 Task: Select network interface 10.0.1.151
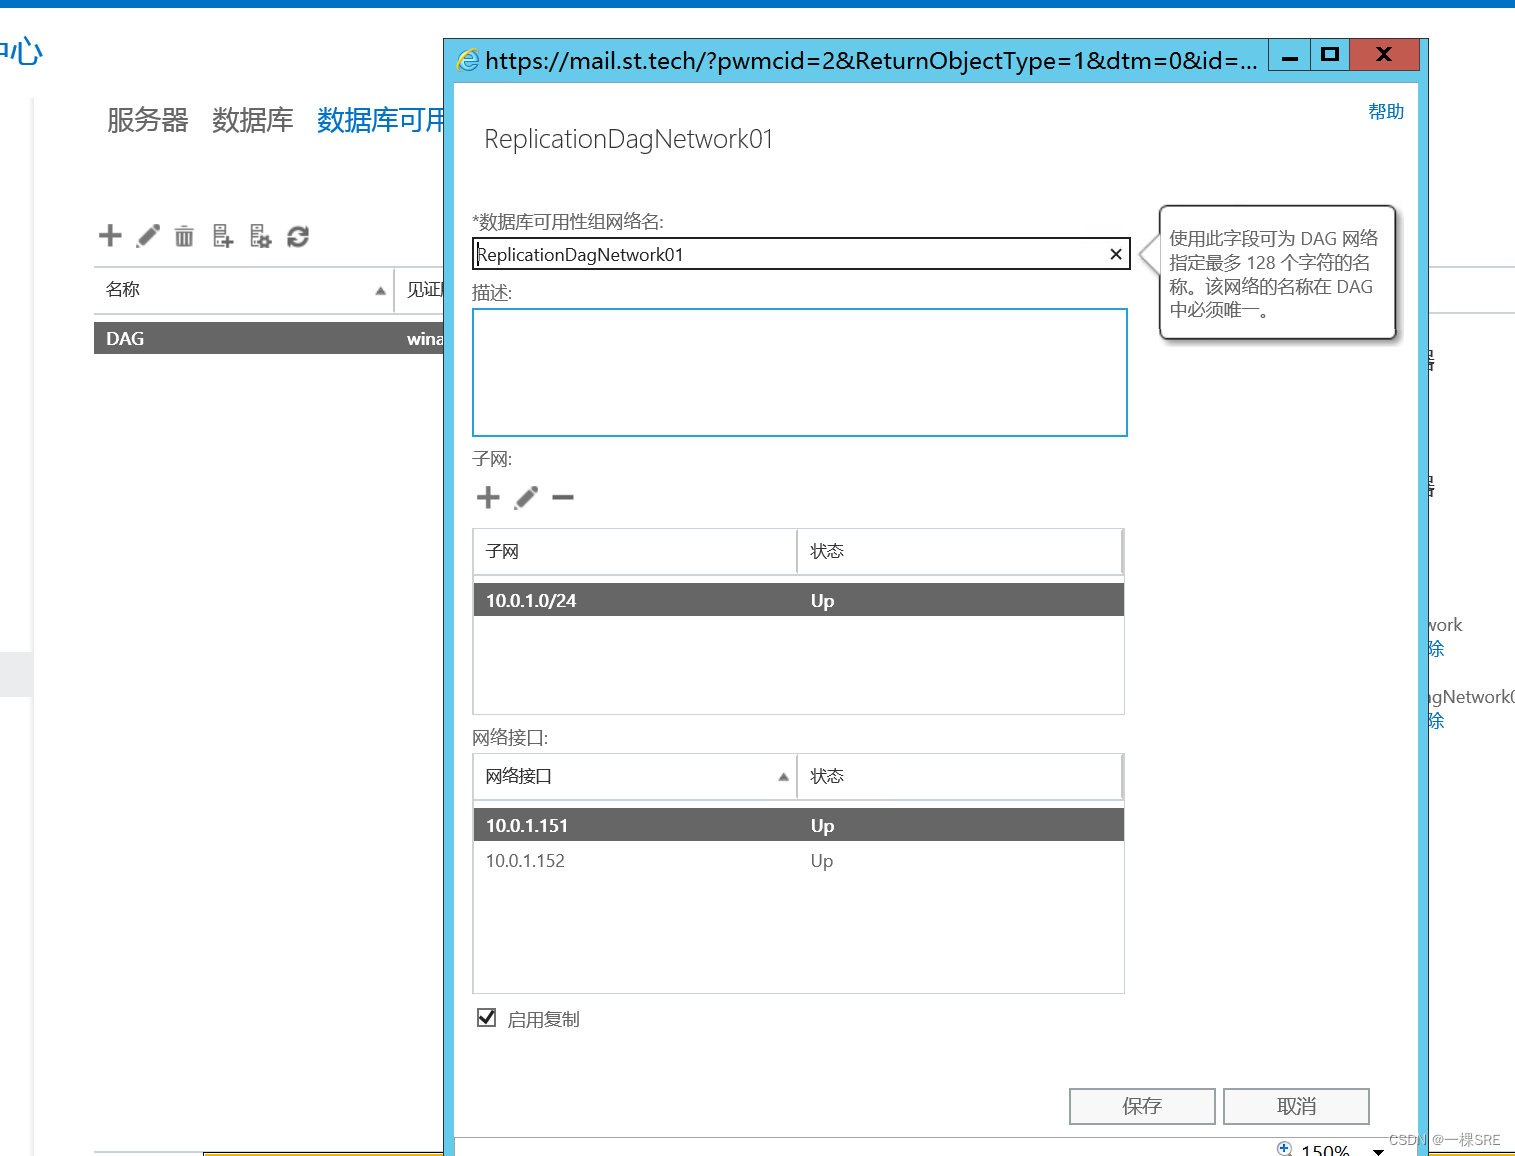click(x=798, y=825)
